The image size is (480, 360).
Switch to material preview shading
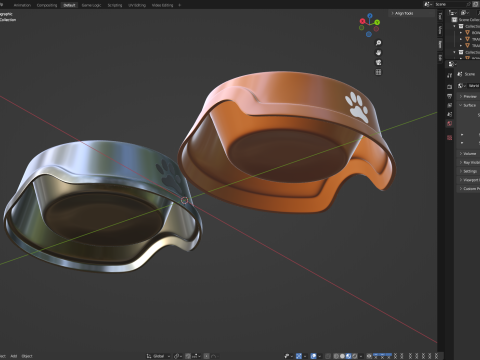(348, 356)
